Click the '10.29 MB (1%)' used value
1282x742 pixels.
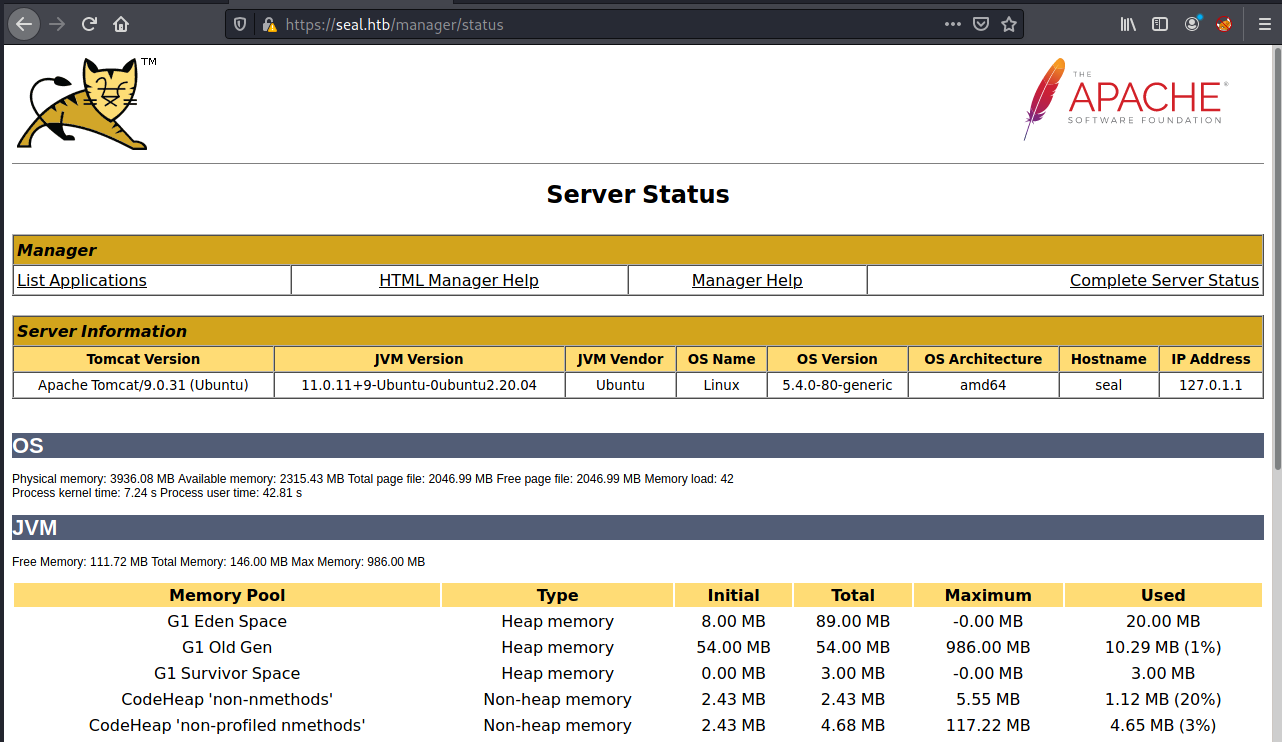[1163, 647]
